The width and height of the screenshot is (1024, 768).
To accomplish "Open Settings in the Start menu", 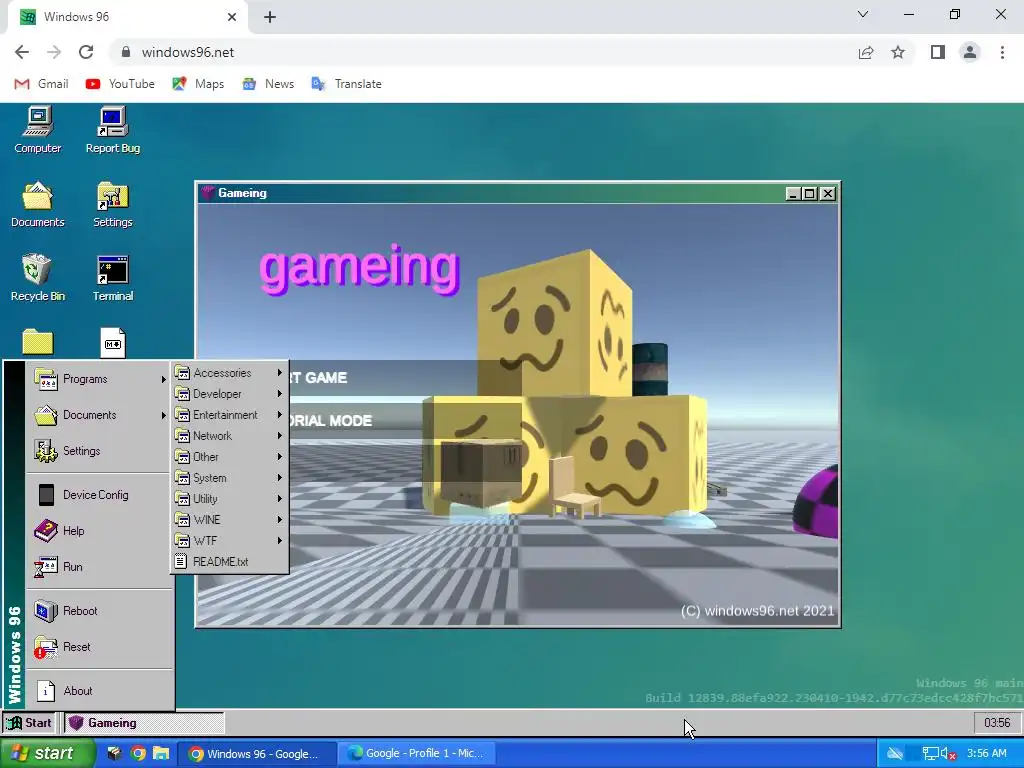I will click(99, 451).
